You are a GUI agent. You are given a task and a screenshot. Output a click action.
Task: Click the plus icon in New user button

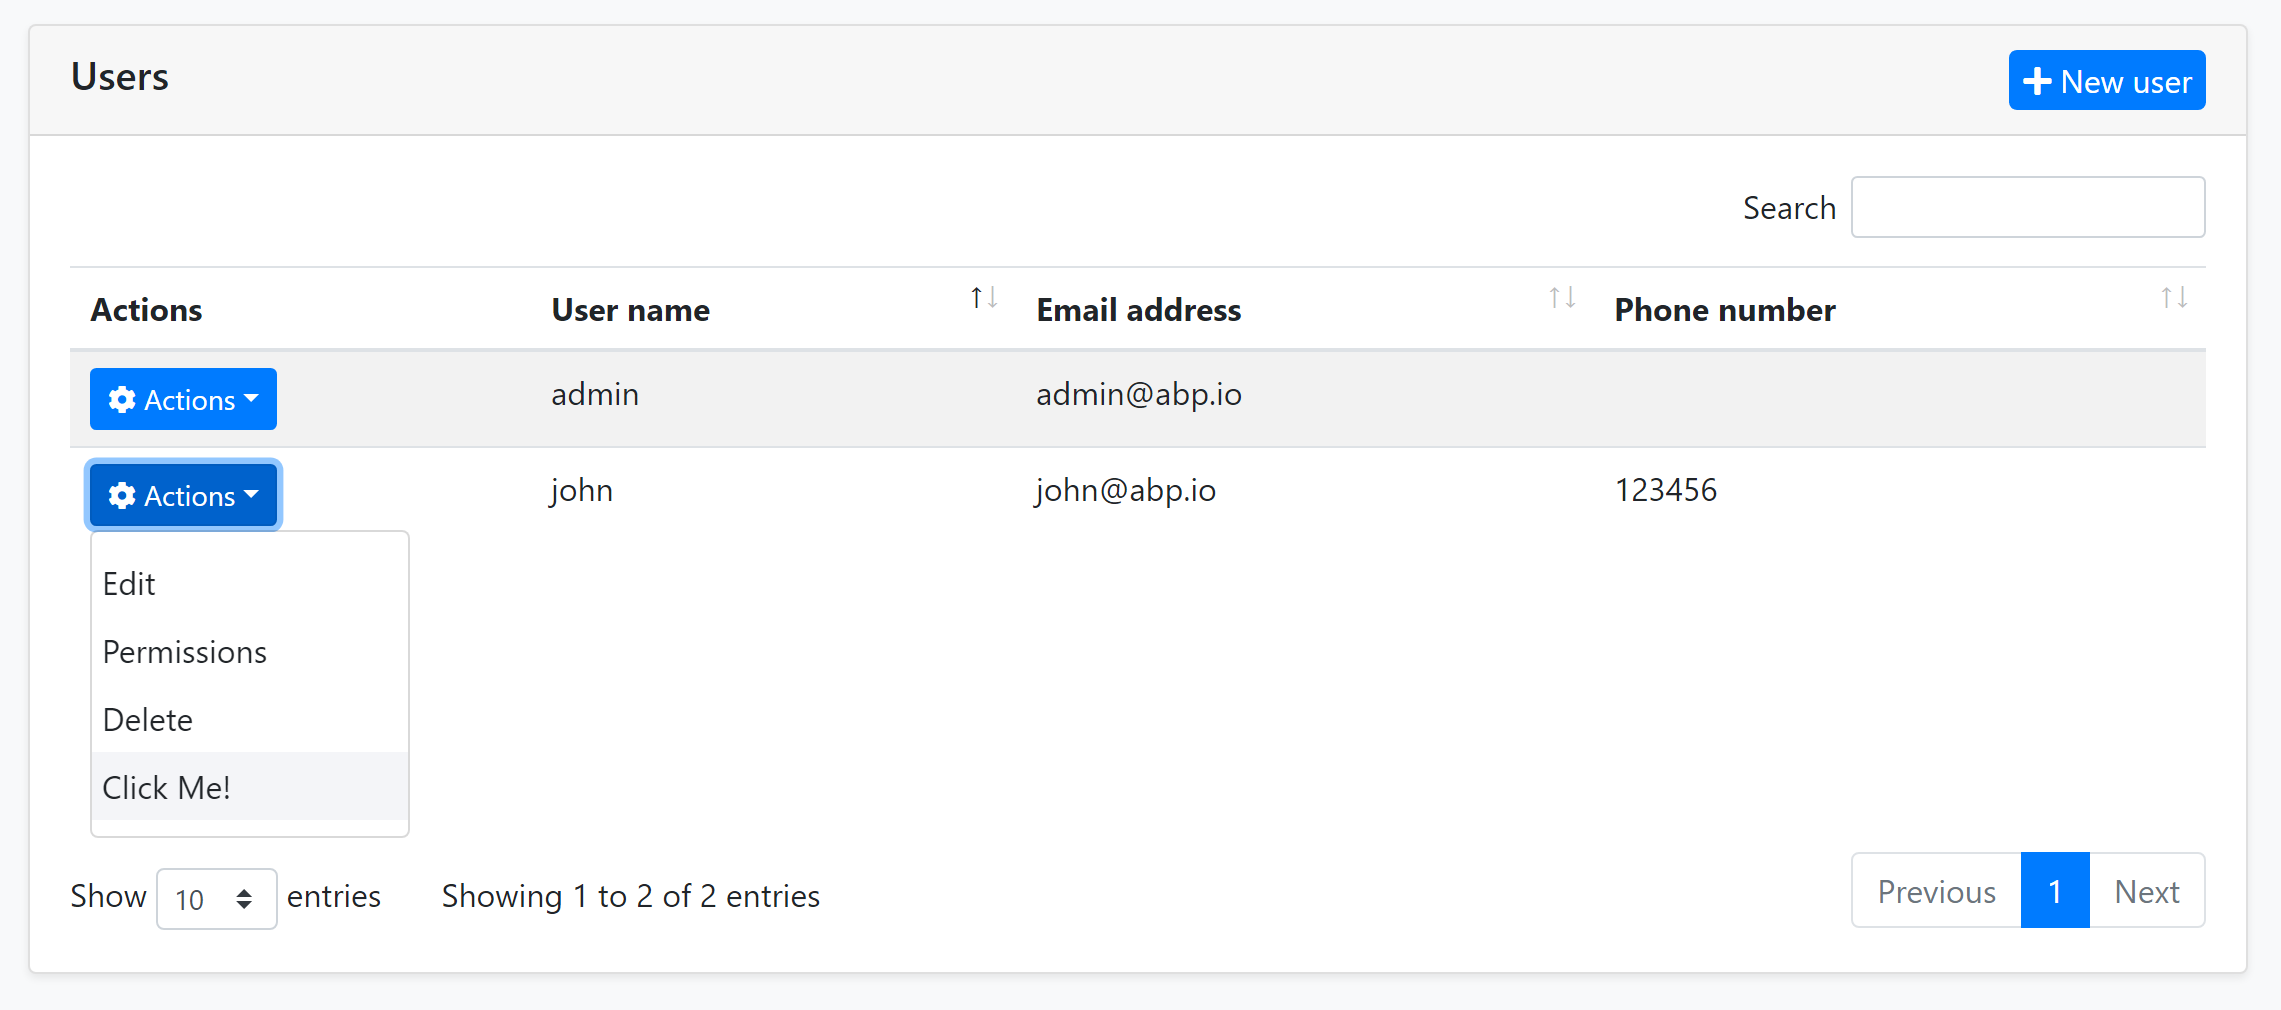2038,80
